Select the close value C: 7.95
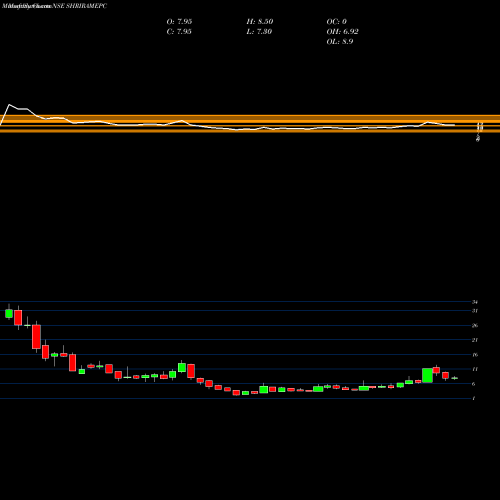Screen dimensions: 500x500 (x=179, y=32)
